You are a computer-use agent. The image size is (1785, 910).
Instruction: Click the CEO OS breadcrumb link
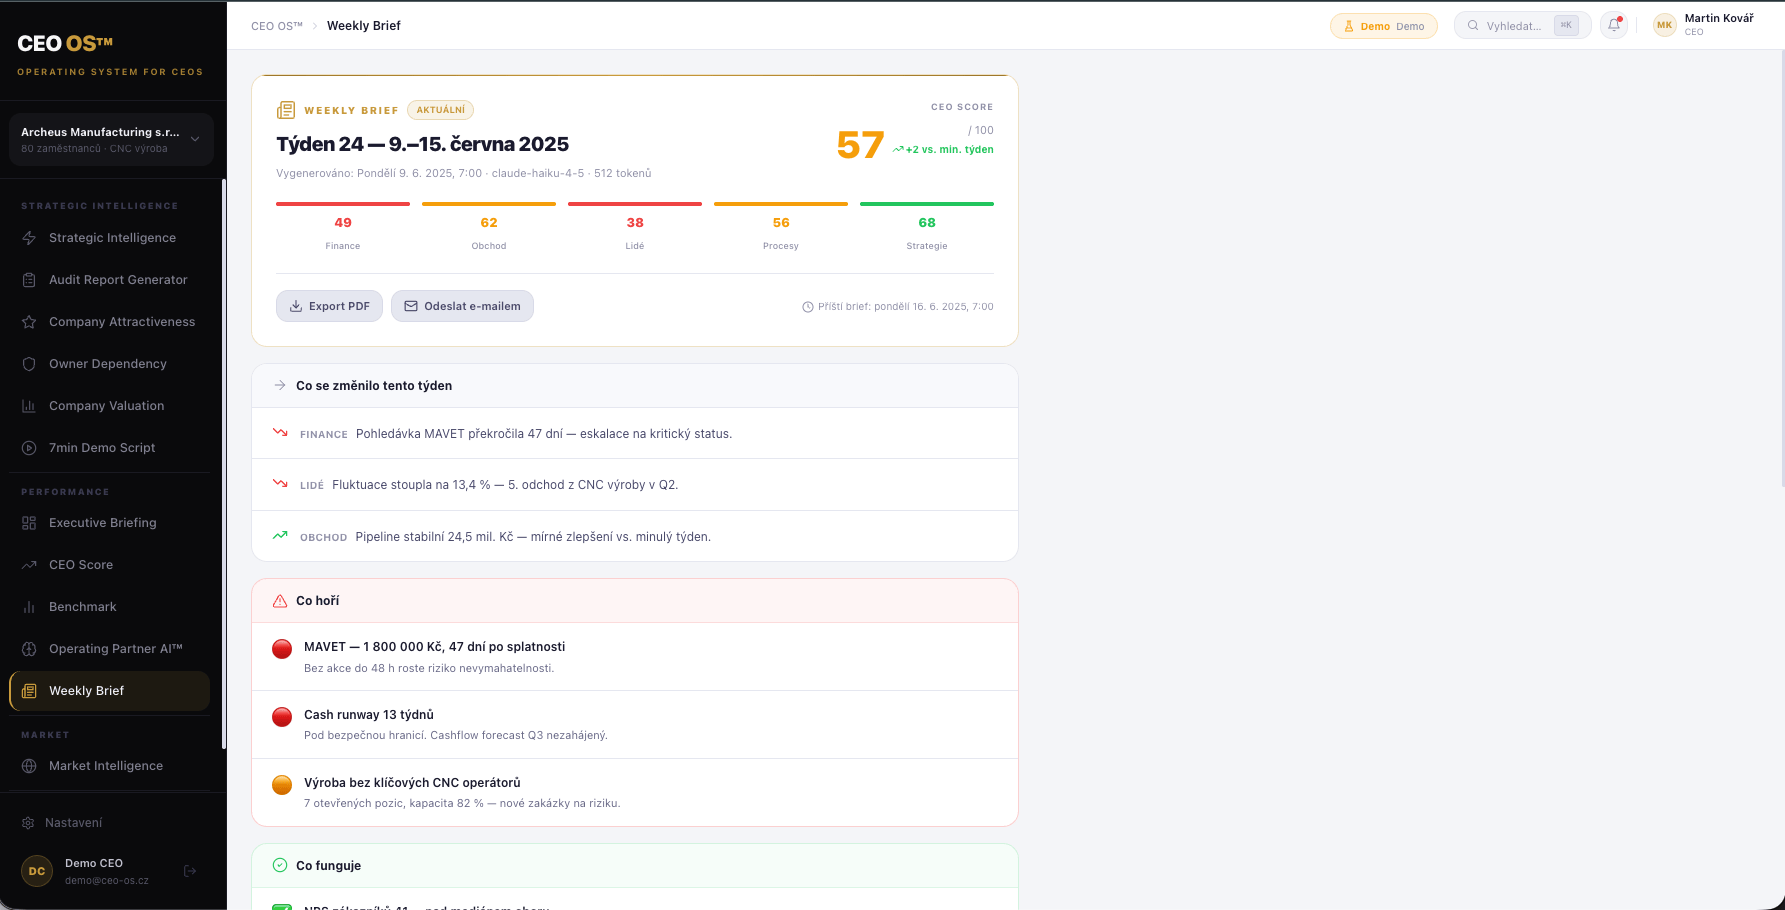point(277,26)
